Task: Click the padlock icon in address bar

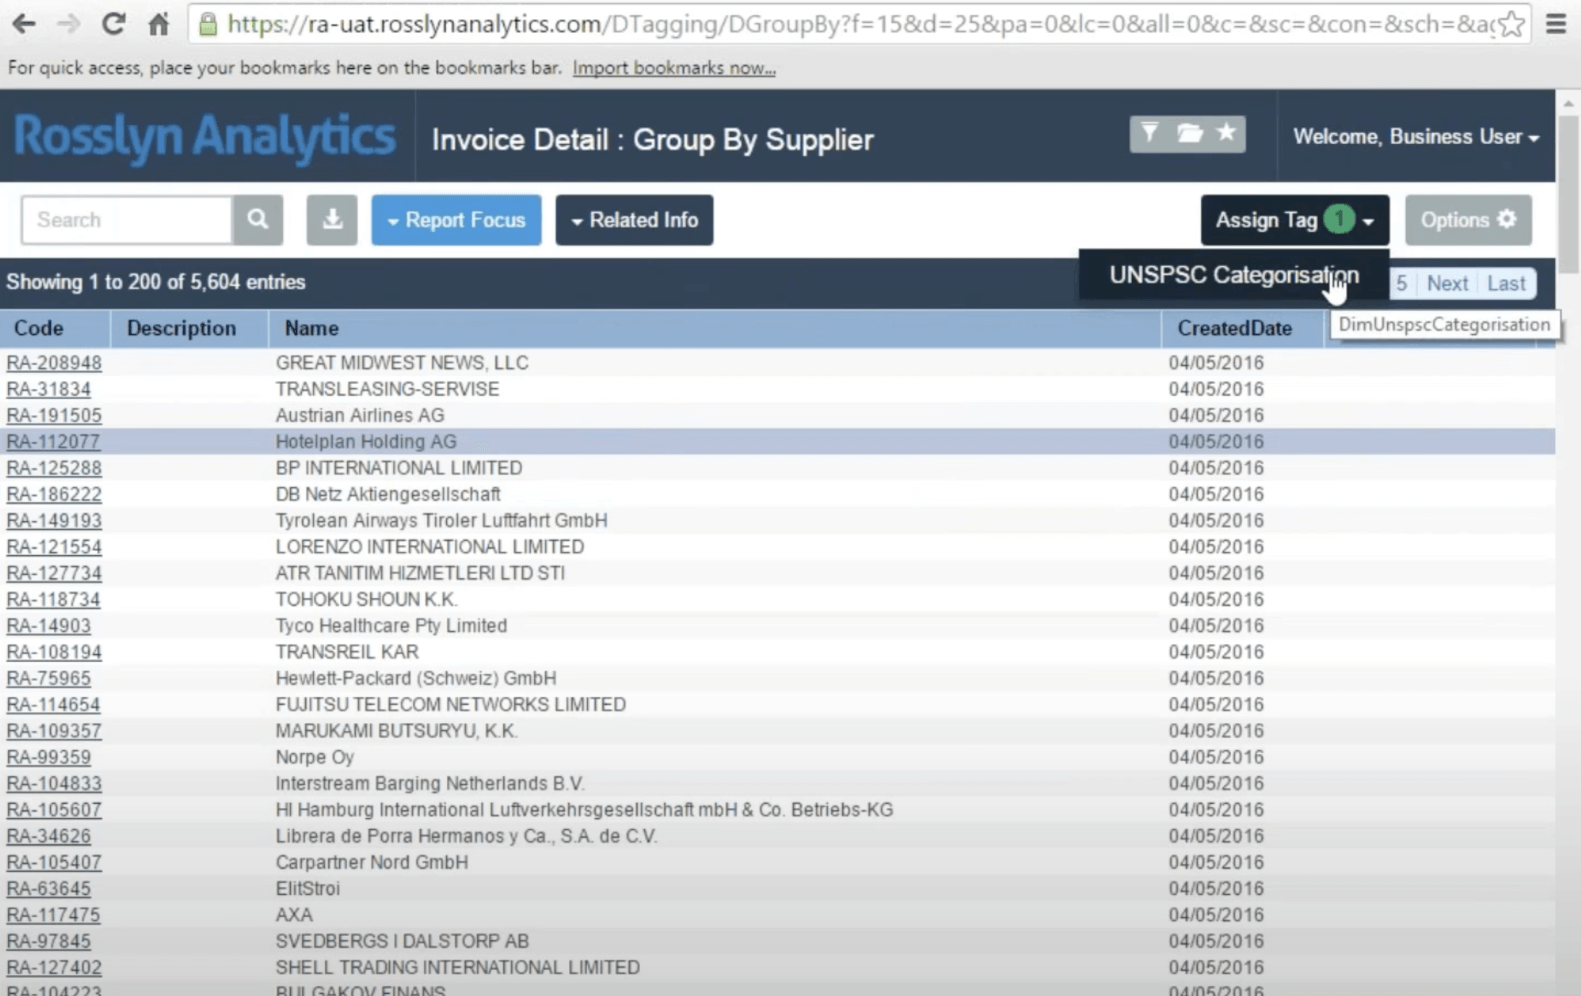Action: (x=208, y=24)
